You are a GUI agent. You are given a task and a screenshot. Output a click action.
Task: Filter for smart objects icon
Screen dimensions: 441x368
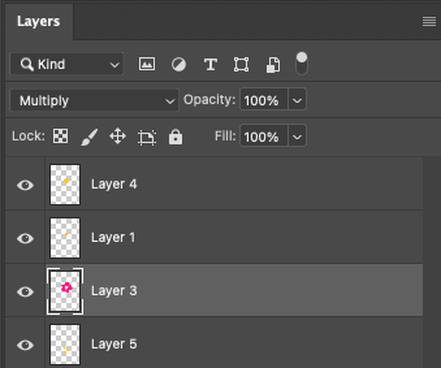[273, 64]
